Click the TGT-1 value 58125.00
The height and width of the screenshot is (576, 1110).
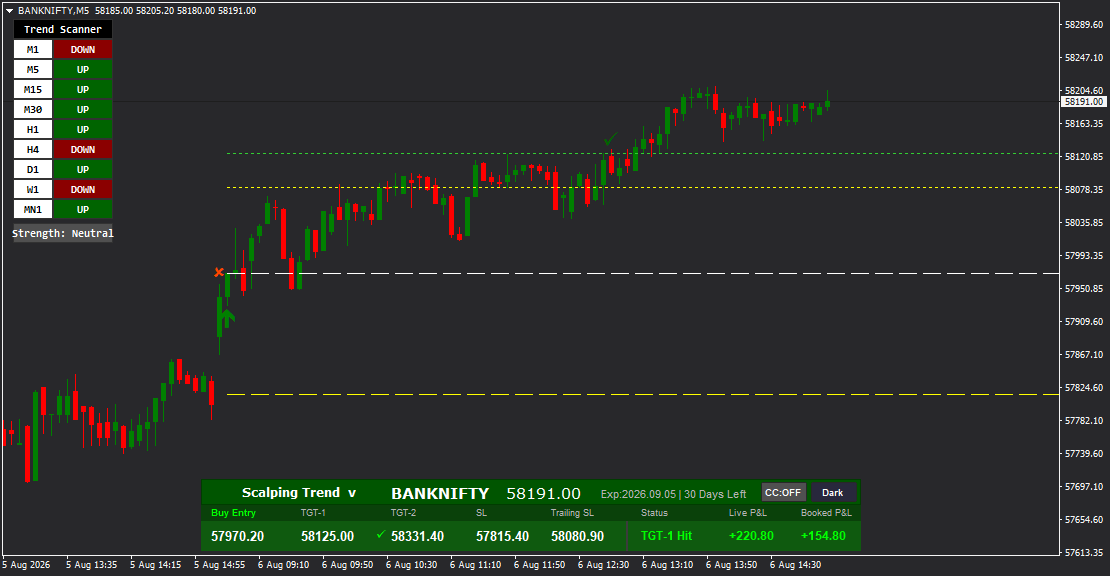pyautogui.click(x=327, y=536)
